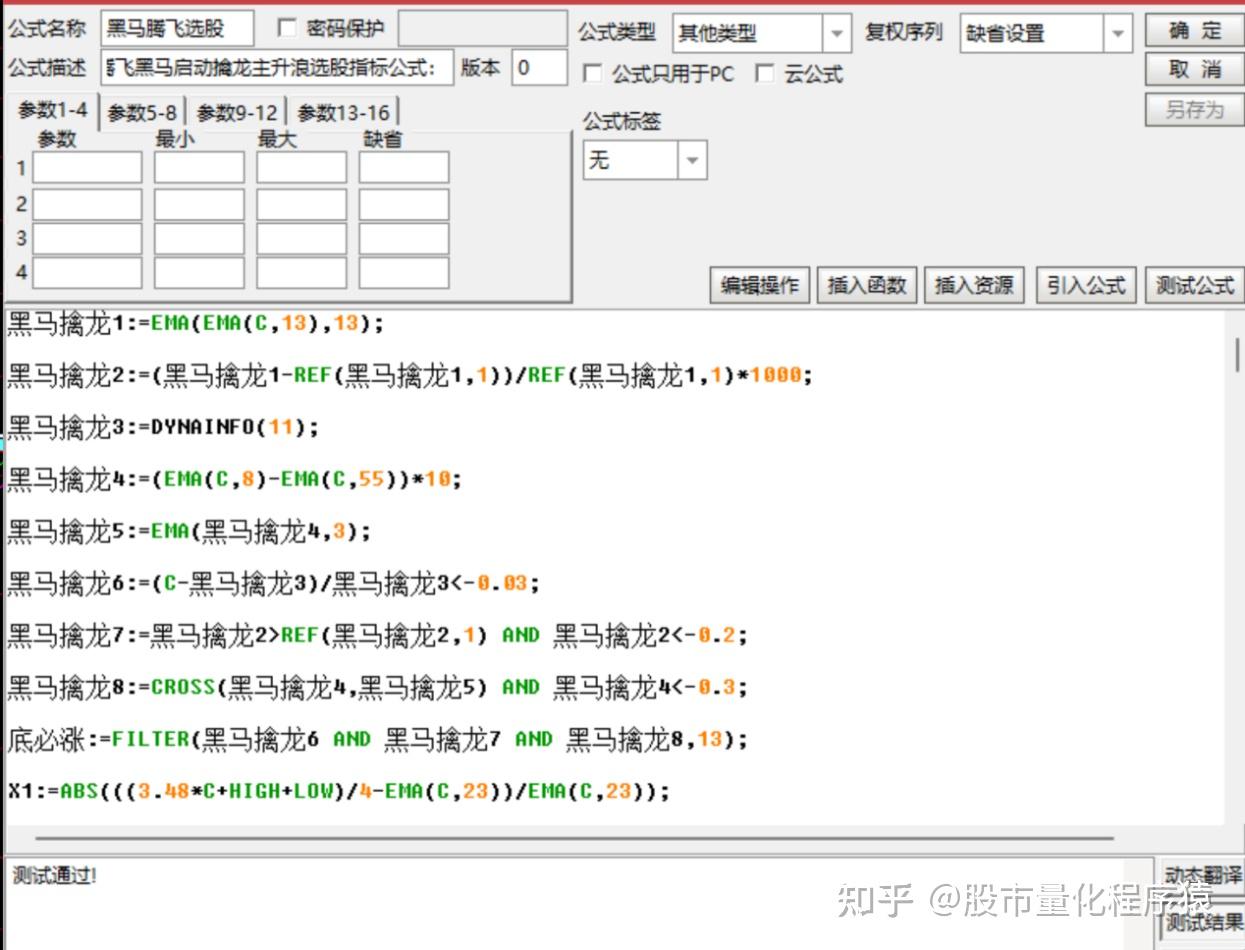Click the 公式描述 description field

(x=277, y=68)
